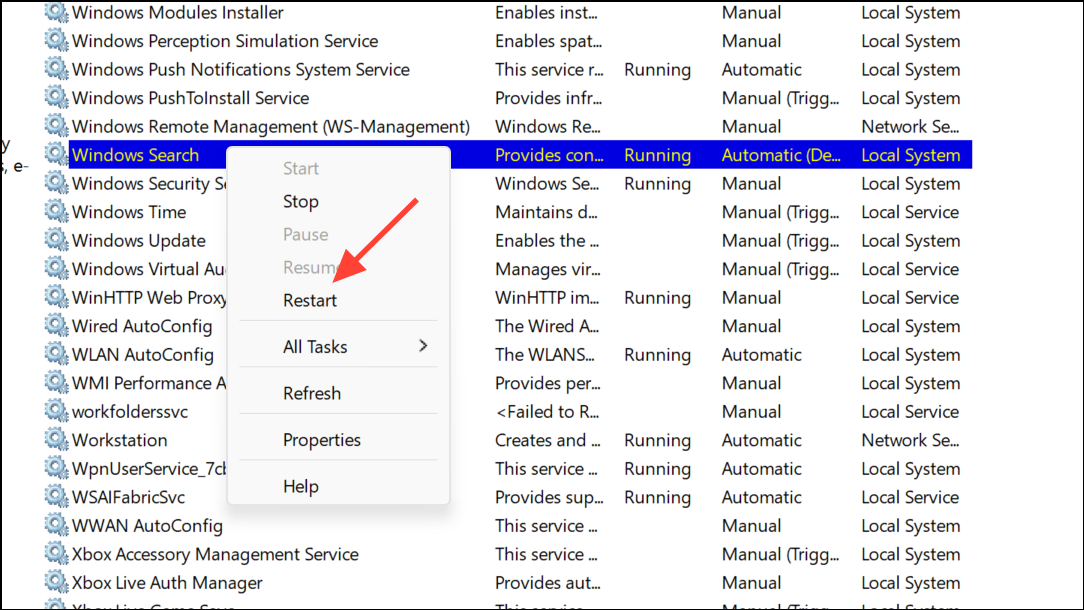Select Help in the context menu
Viewport: 1084px width, 610px height.
tap(301, 486)
